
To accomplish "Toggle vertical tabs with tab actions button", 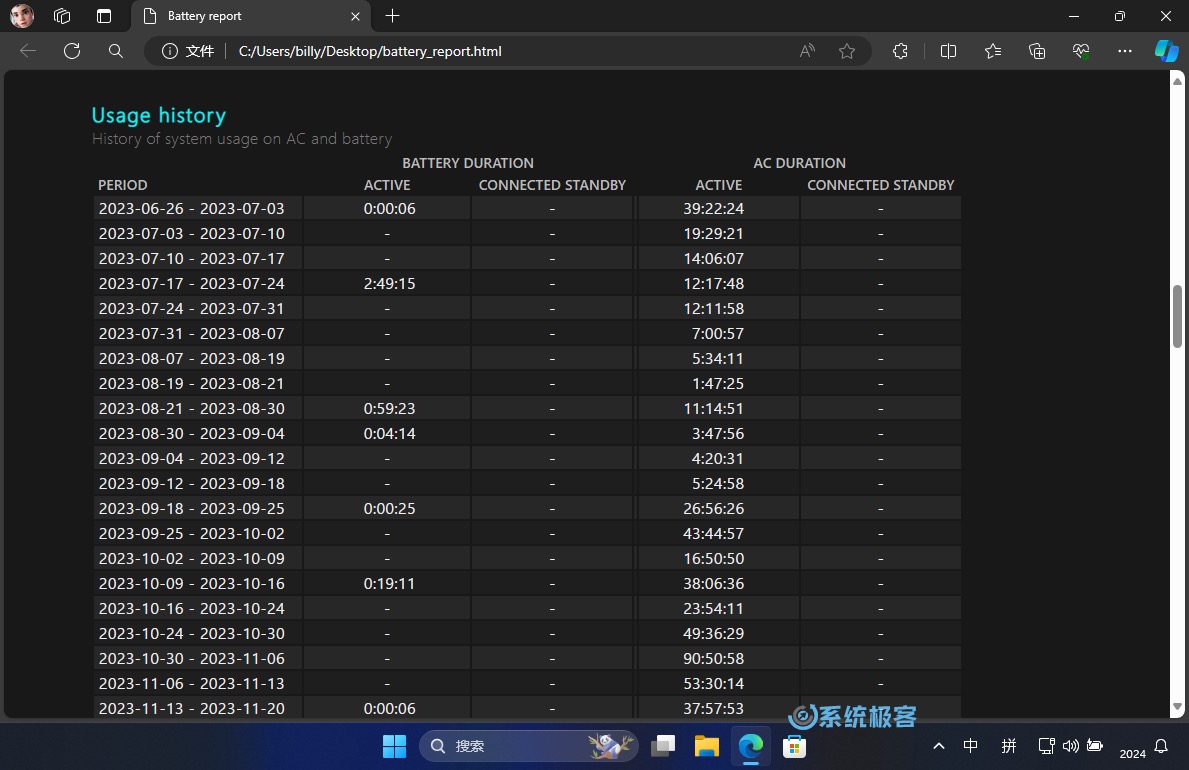I will point(104,16).
